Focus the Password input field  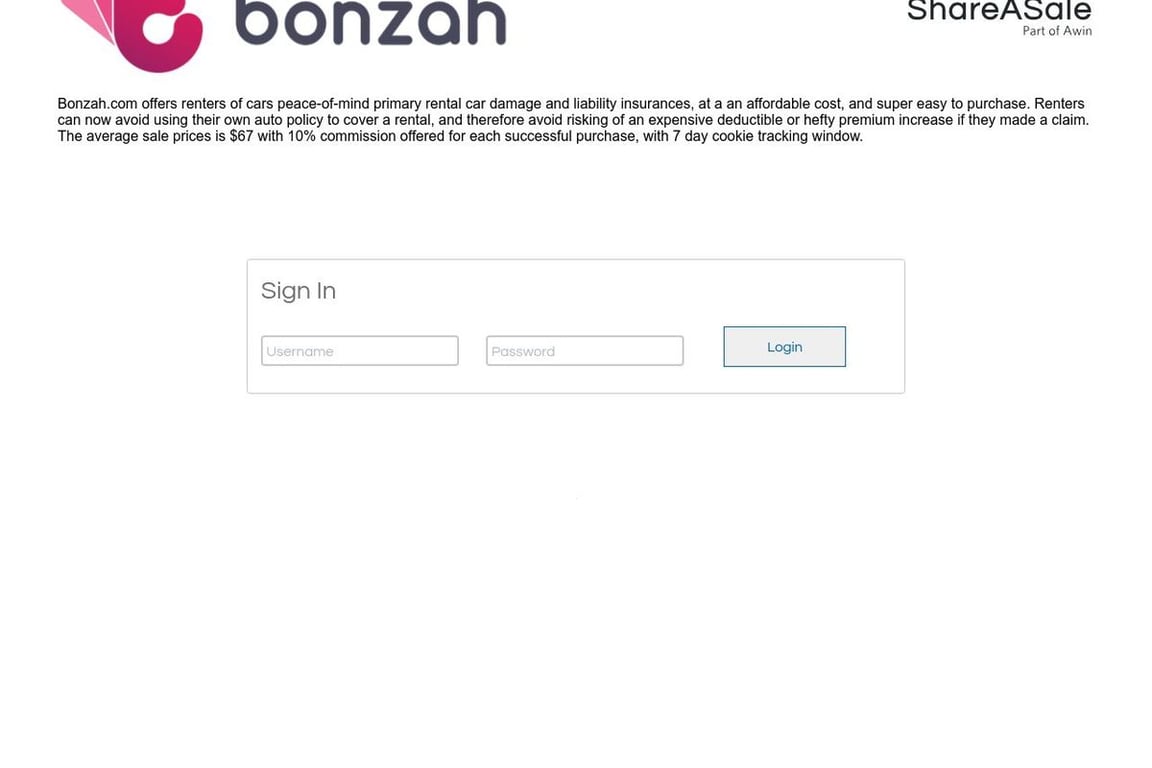point(585,351)
